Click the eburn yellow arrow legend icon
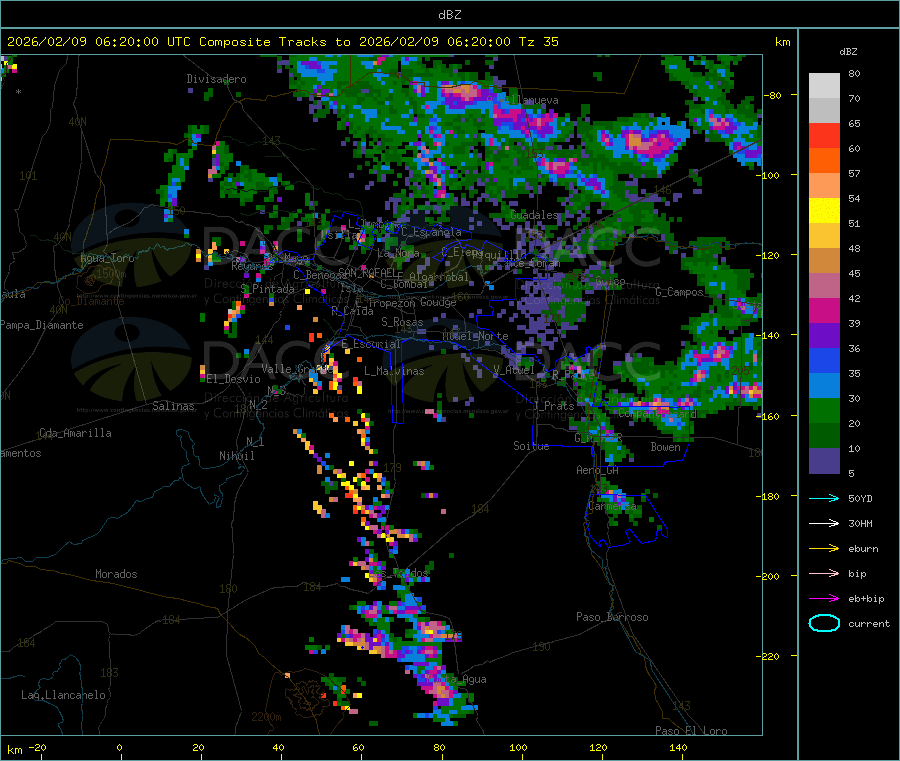The image size is (900, 761). coord(824,549)
